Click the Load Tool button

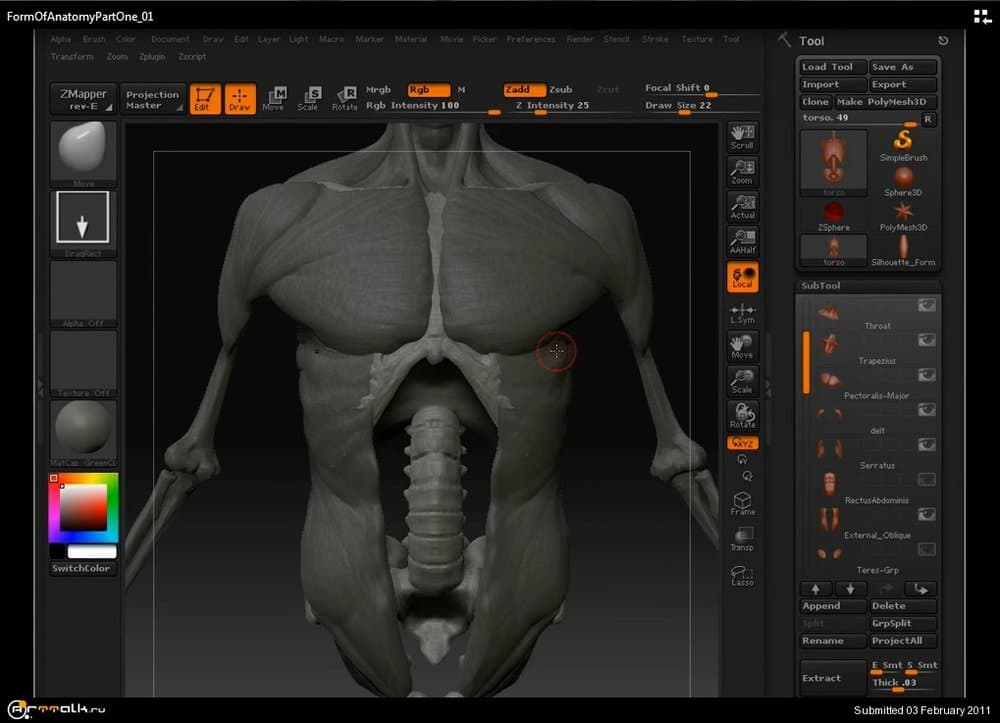[832, 67]
